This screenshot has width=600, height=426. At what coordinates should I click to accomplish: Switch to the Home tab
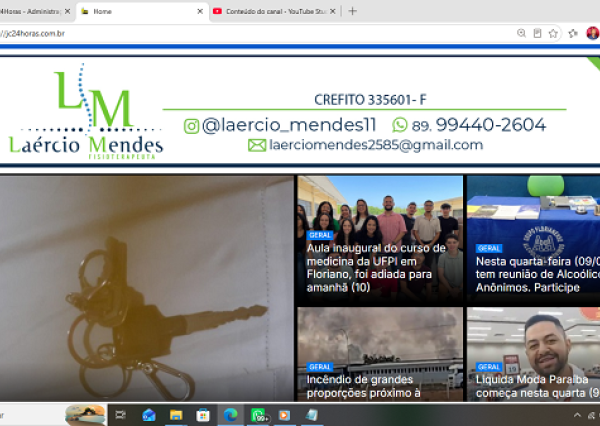[x=142, y=11]
